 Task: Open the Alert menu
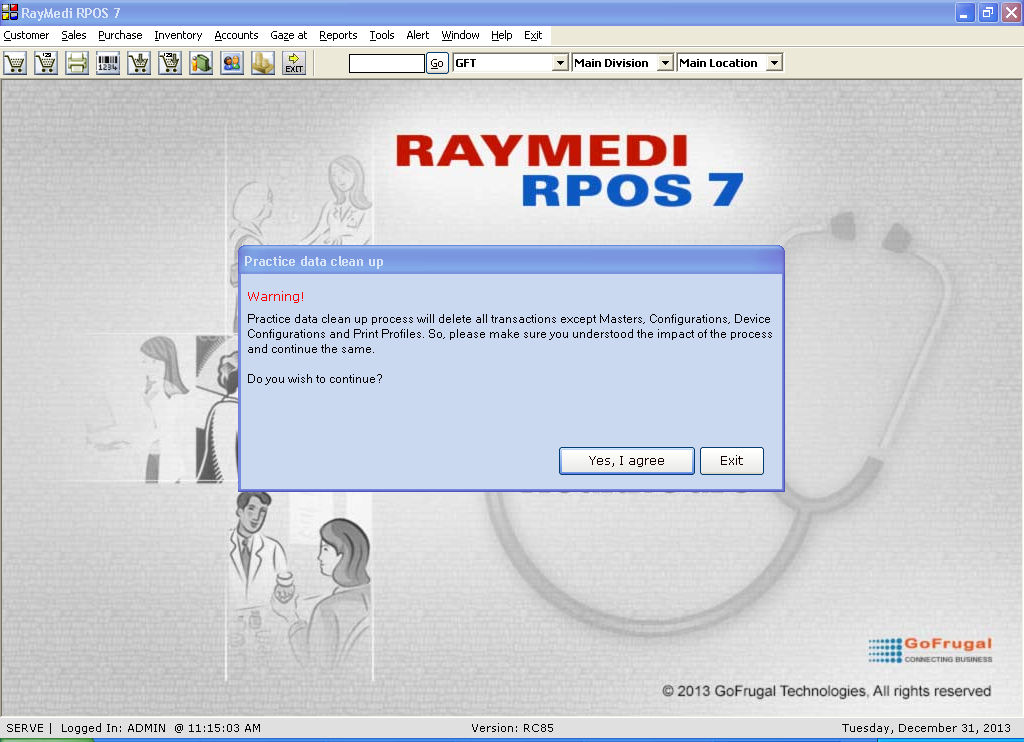click(418, 35)
